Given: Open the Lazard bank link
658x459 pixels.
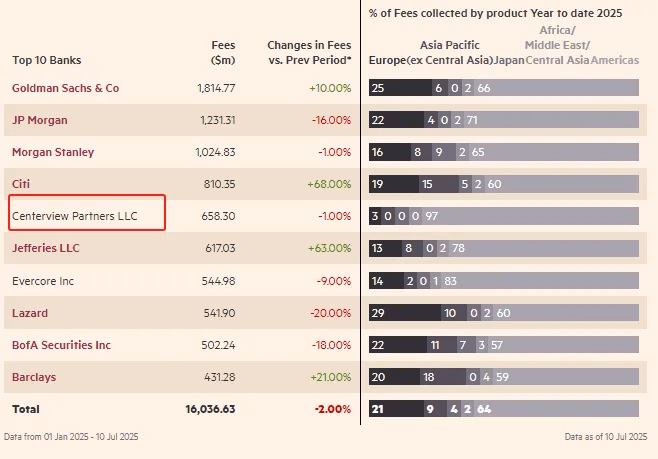Looking at the screenshot, I should click(30, 313).
